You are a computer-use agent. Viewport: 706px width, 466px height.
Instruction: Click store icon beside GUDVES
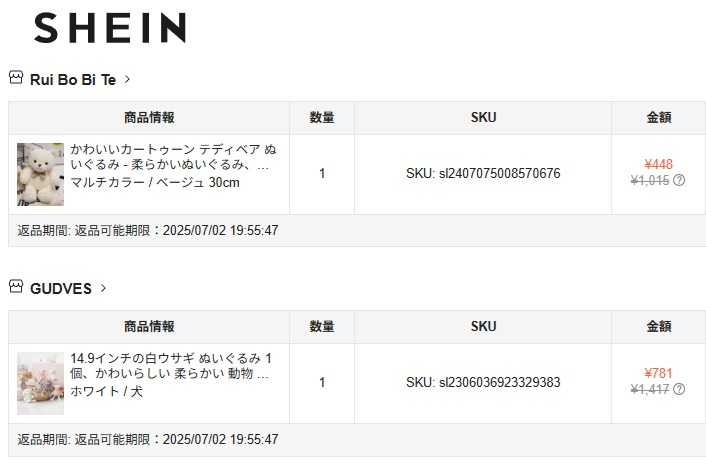[x=16, y=287]
